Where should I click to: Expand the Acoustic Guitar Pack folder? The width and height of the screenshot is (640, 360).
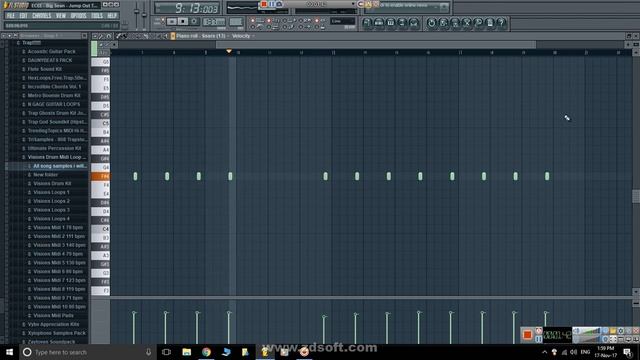[x=51, y=51]
